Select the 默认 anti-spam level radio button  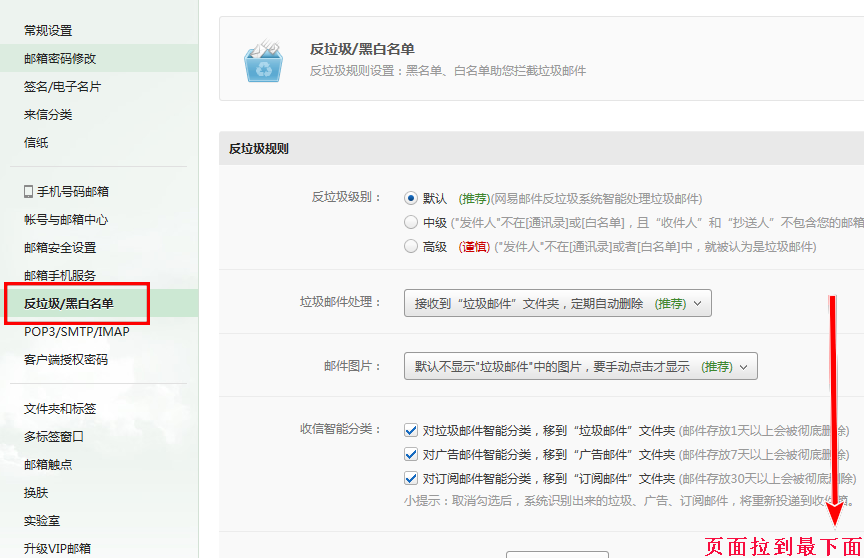click(410, 198)
